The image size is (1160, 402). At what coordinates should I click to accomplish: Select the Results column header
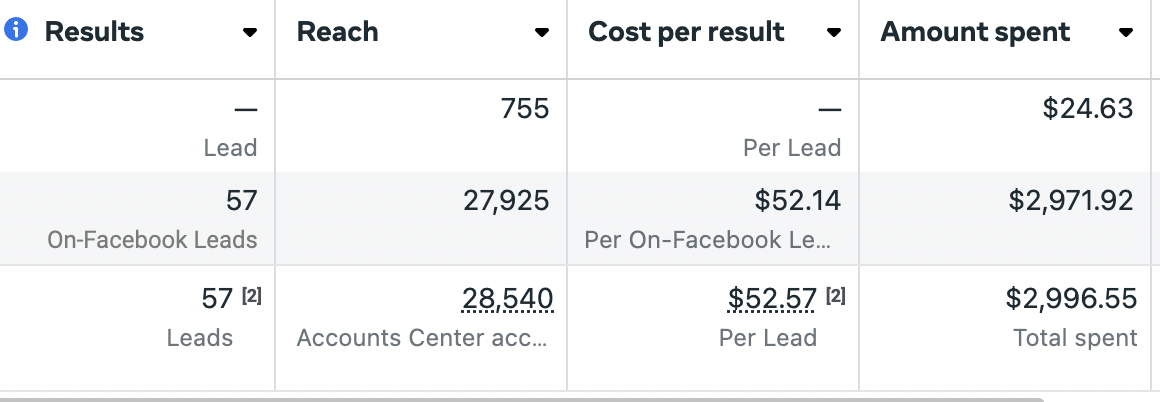coord(95,32)
